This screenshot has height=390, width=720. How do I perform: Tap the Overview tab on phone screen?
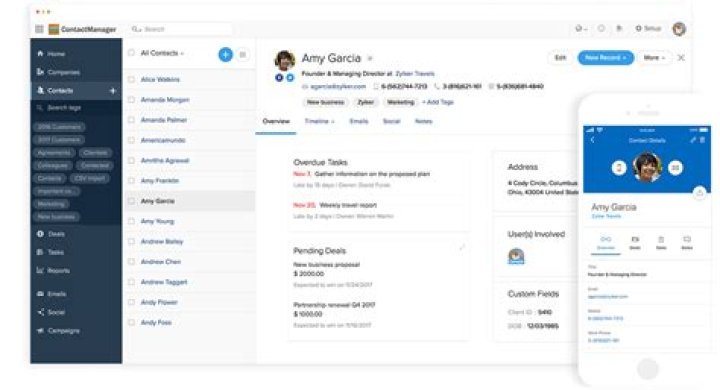tap(606, 243)
